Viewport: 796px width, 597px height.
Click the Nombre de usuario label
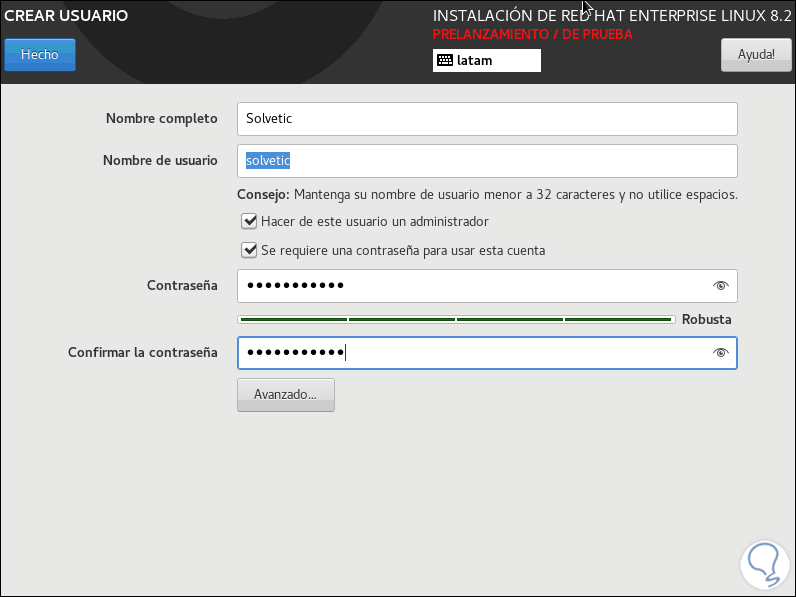160,161
